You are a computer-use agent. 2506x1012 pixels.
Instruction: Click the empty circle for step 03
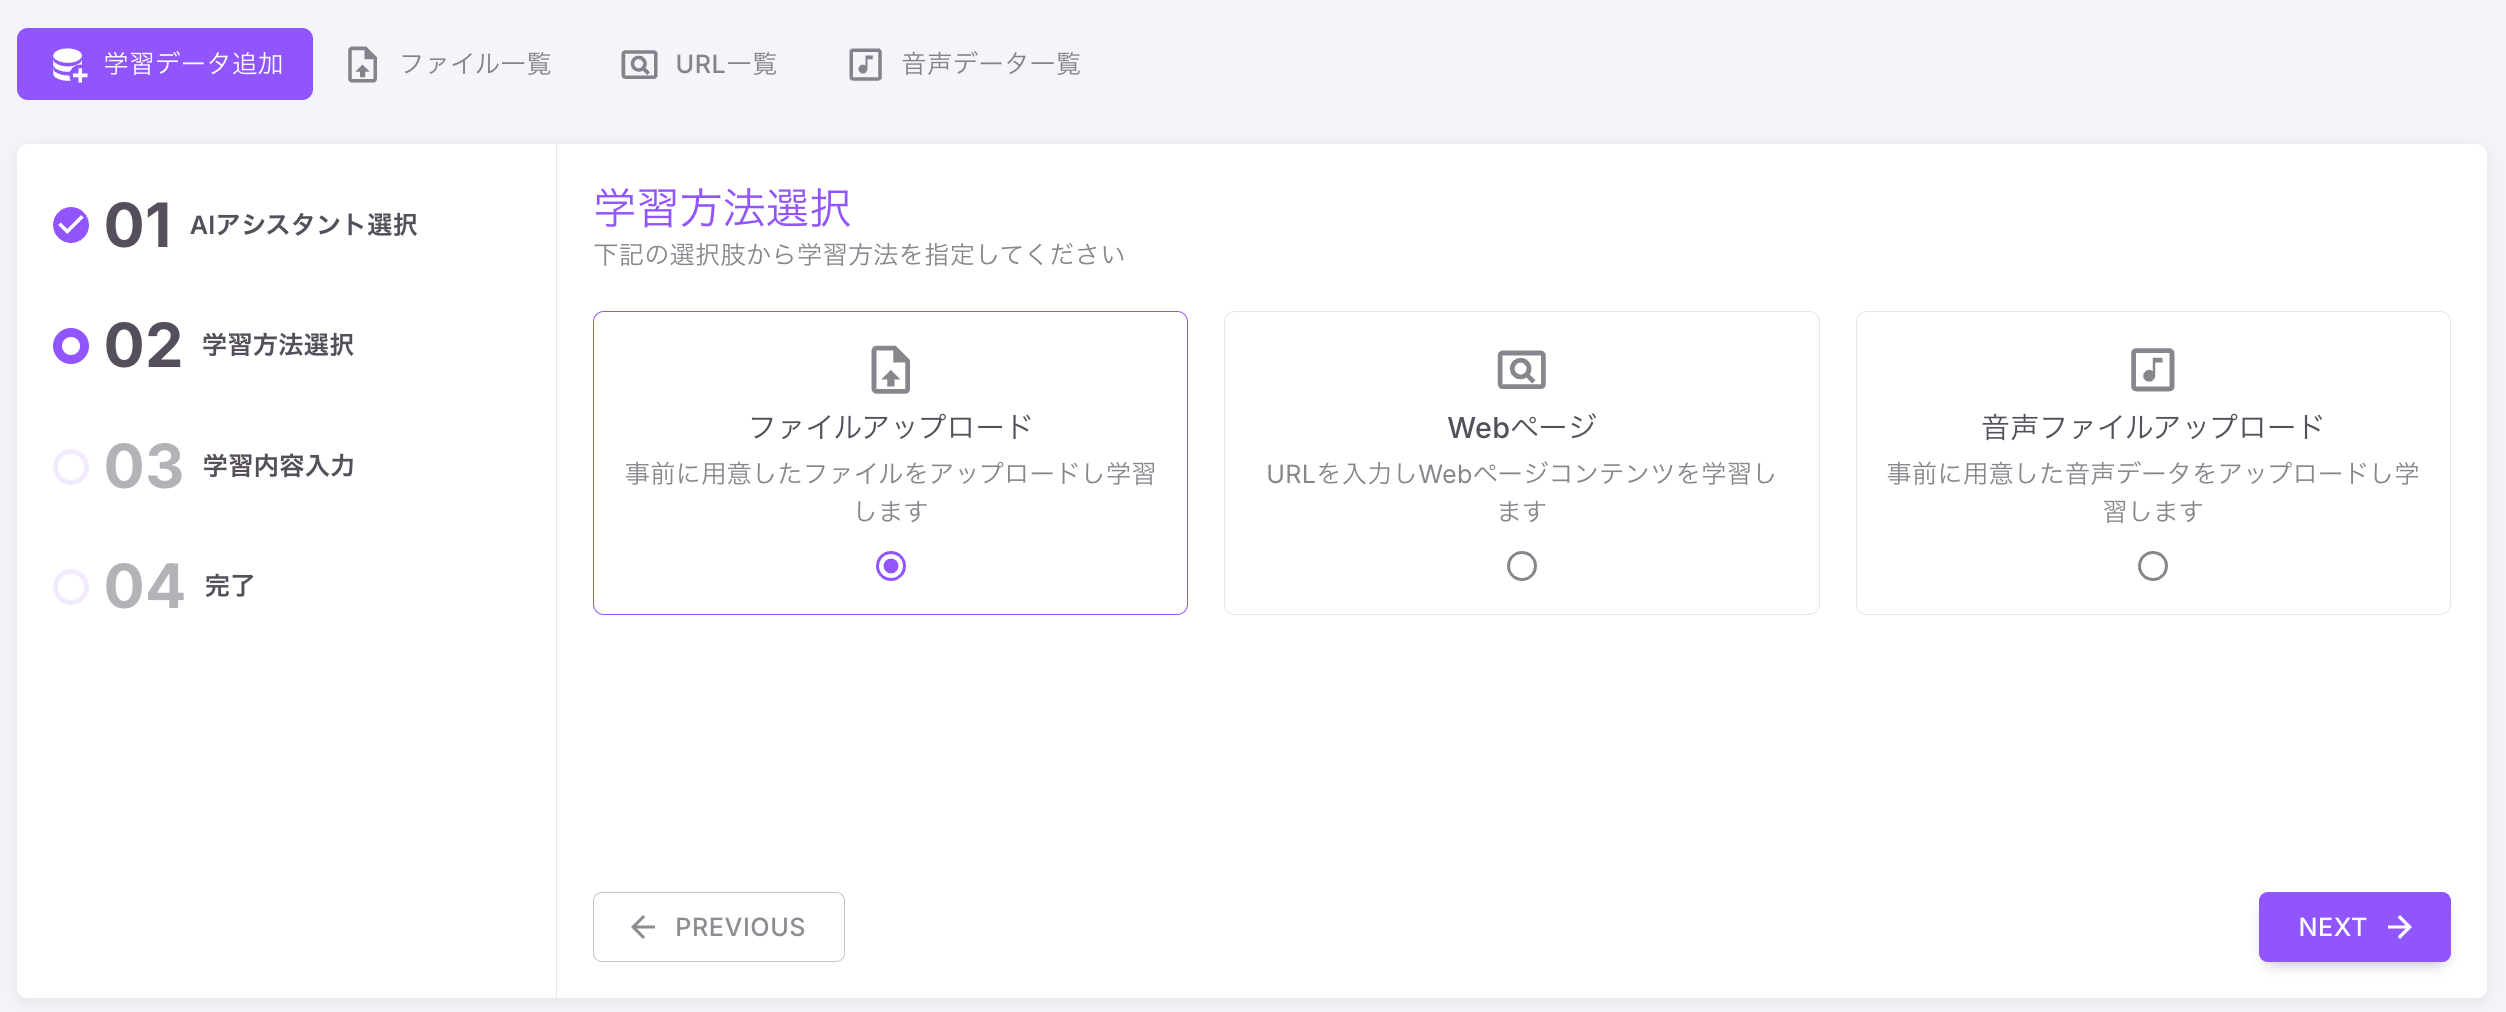pos(71,466)
